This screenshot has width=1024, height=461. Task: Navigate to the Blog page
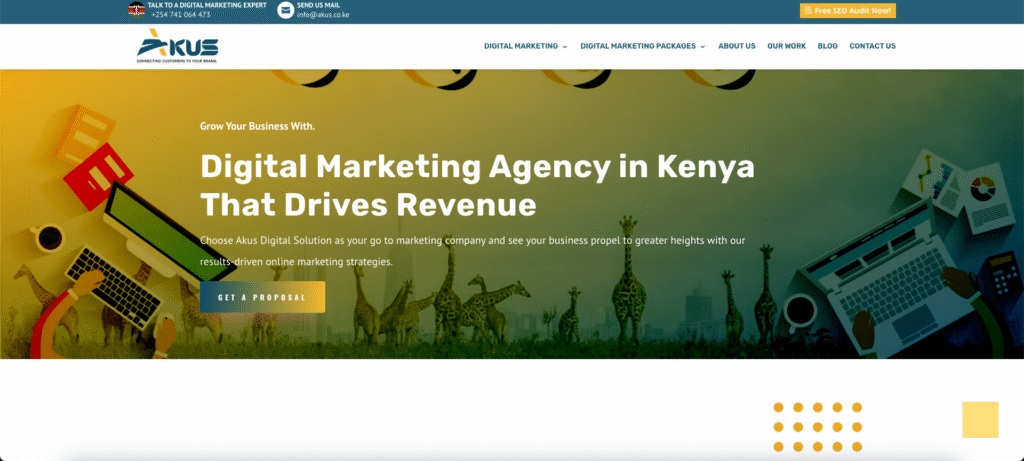(x=827, y=46)
